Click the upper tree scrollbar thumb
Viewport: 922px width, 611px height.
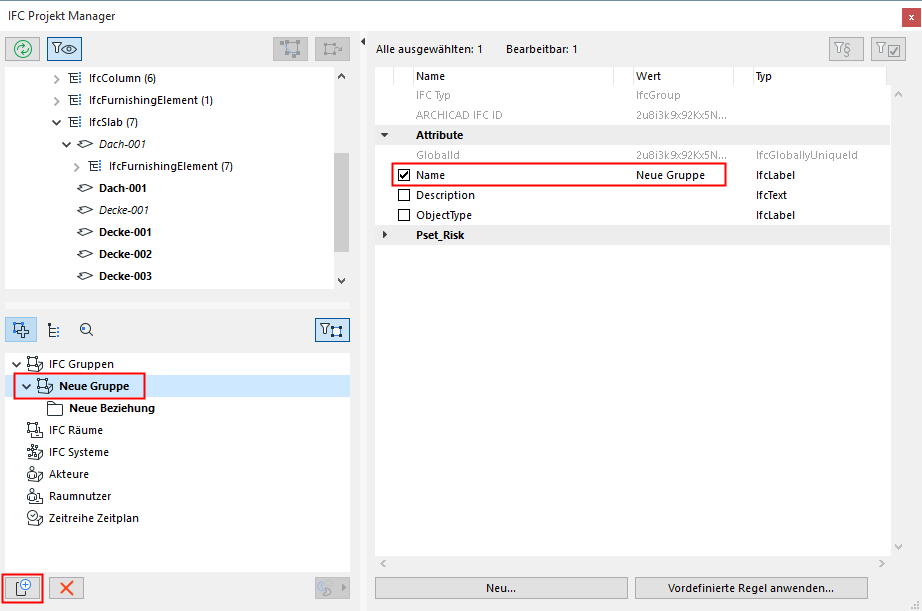tap(342, 202)
